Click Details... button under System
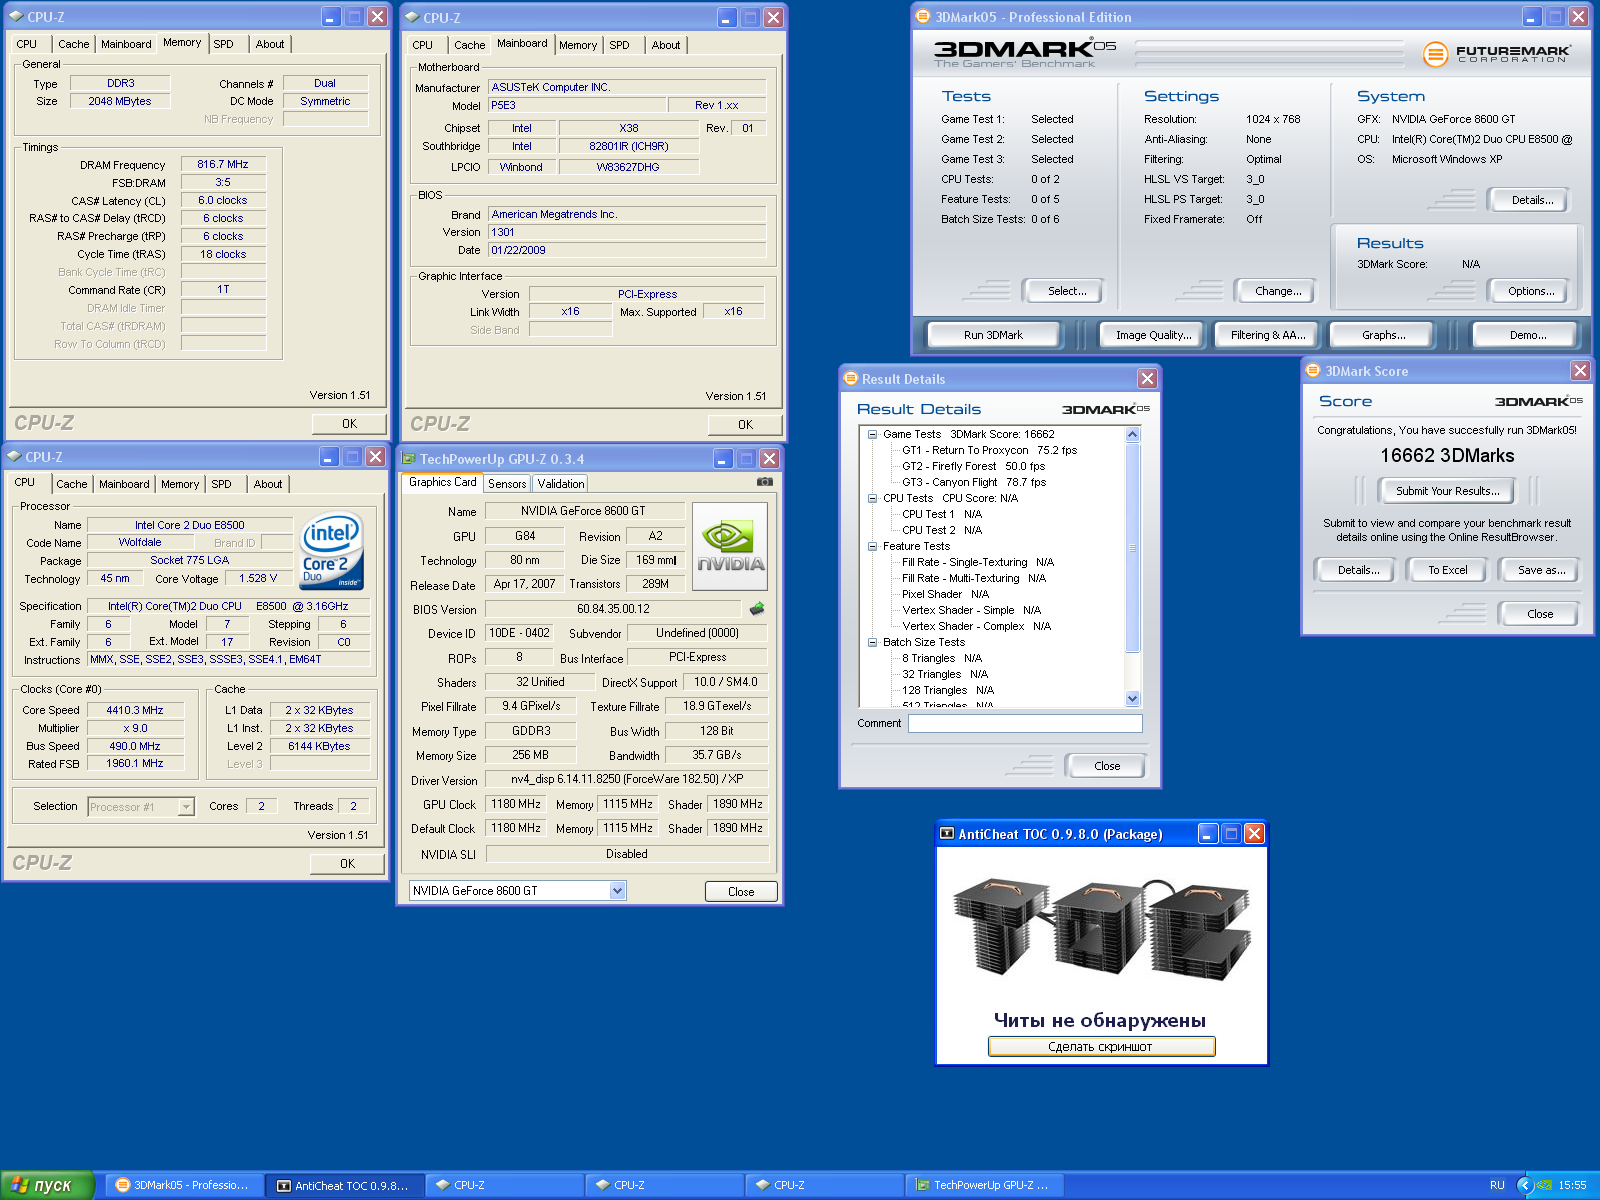This screenshot has width=1600, height=1200. tap(1531, 200)
